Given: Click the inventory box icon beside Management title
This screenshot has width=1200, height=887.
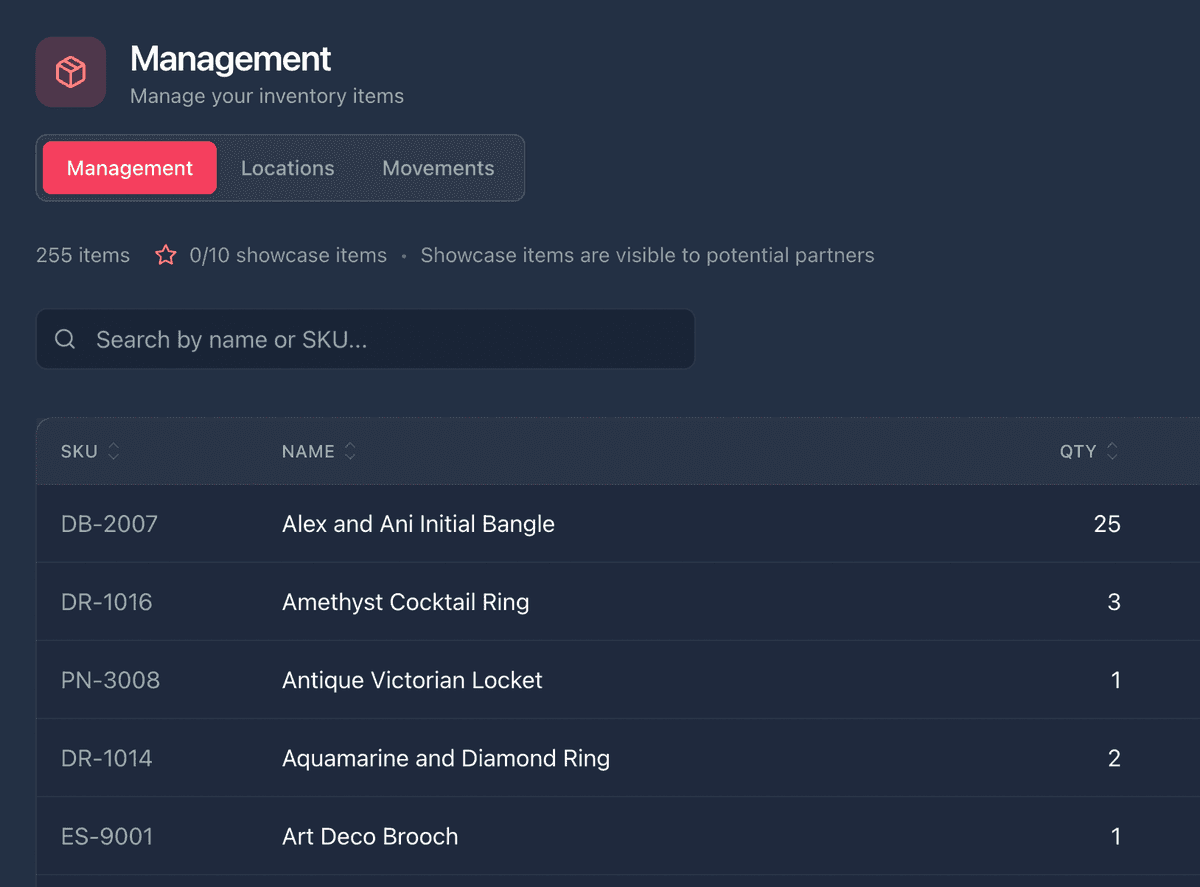Looking at the screenshot, I should [71, 72].
